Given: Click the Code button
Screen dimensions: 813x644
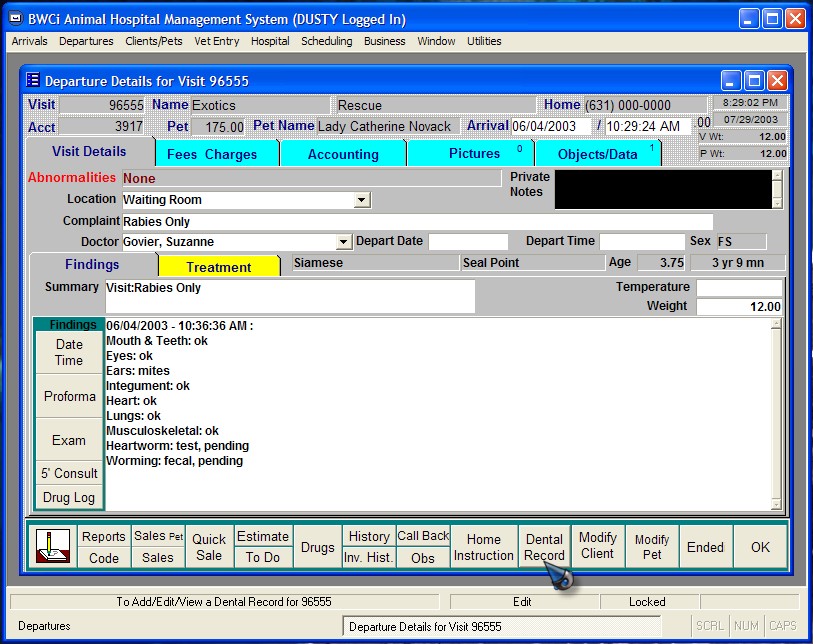Looking at the screenshot, I should click(104, 558).
